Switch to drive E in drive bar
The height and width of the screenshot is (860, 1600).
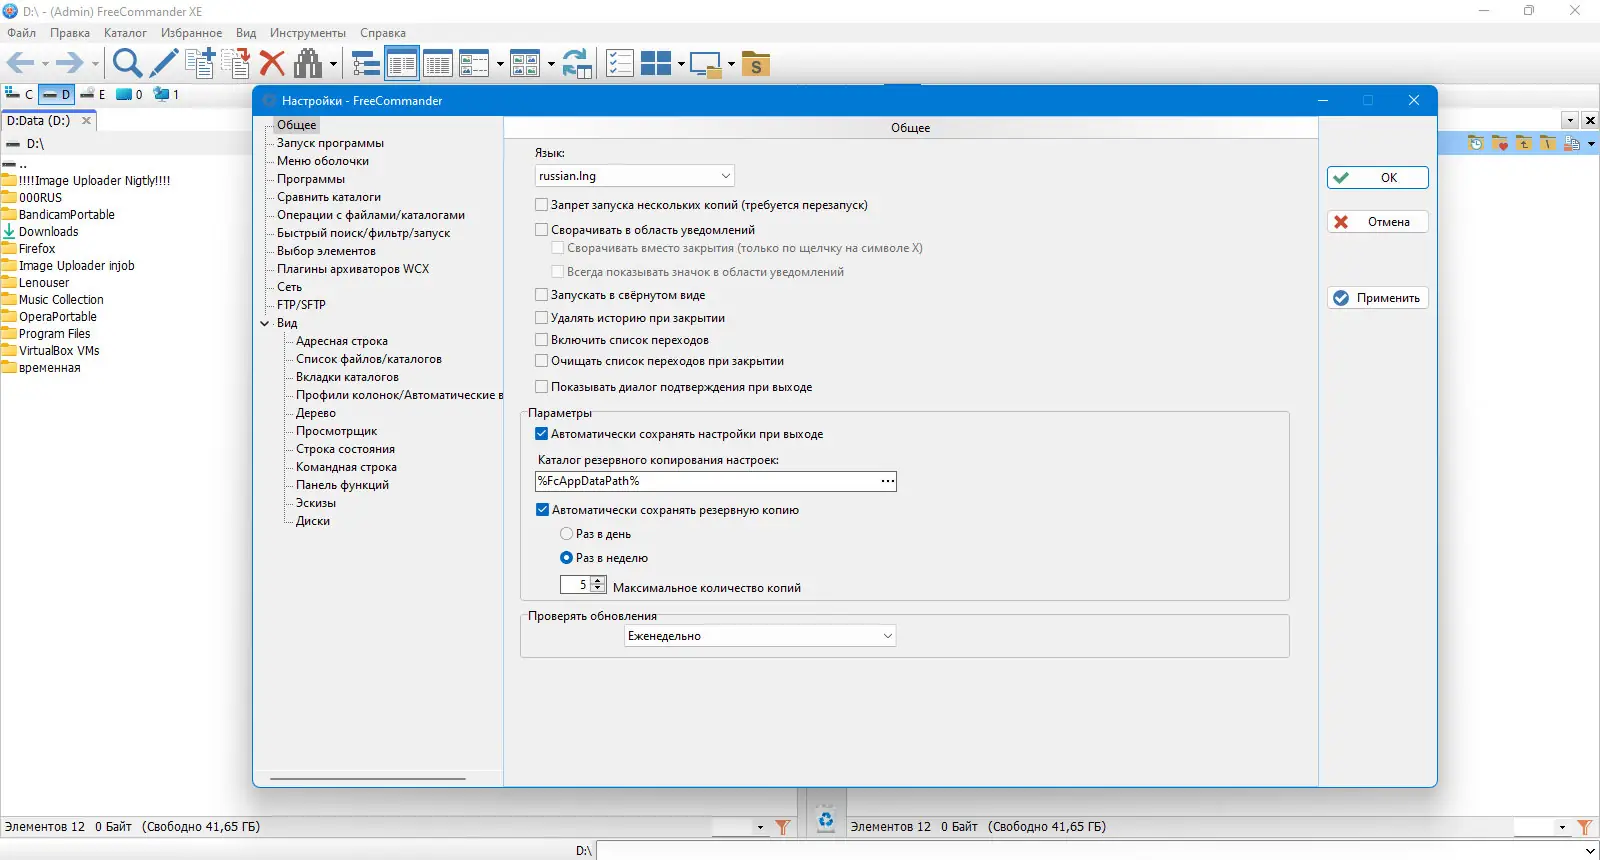point(93,94)
